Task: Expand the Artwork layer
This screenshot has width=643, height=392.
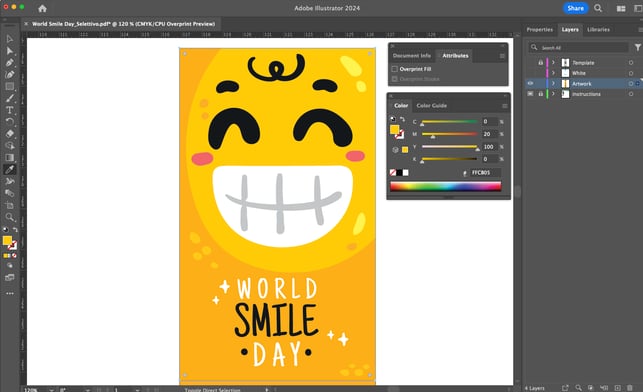Action: 553,83
